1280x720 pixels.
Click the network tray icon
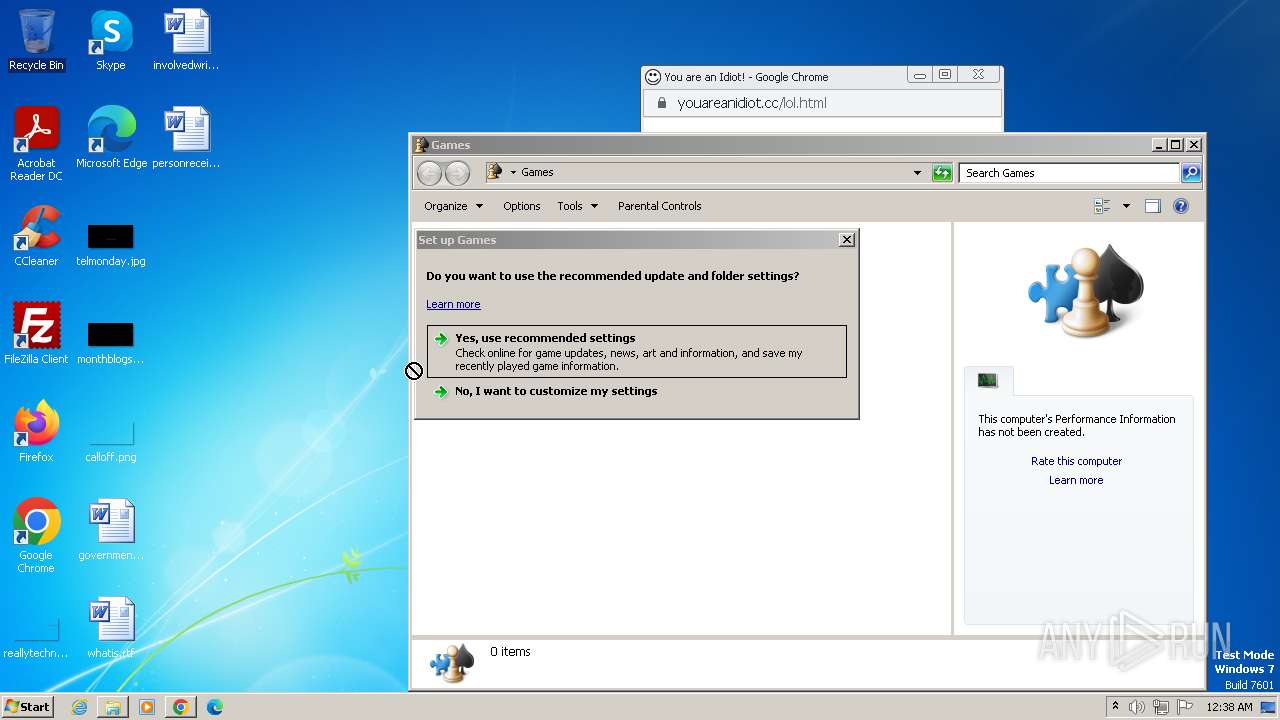coord(1160,707)
